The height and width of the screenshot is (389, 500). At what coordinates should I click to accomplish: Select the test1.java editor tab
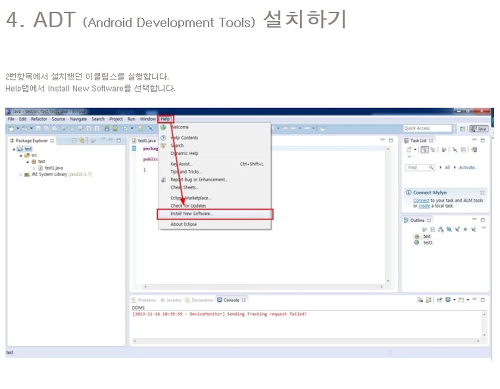pos(144,141)
